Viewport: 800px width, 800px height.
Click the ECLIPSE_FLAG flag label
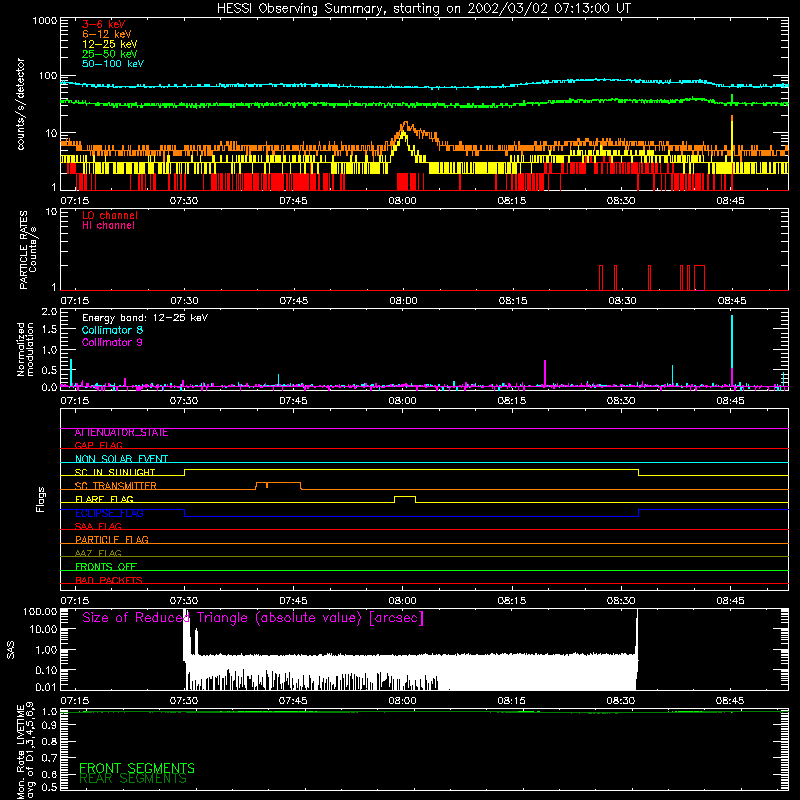[x=109, y=513]
